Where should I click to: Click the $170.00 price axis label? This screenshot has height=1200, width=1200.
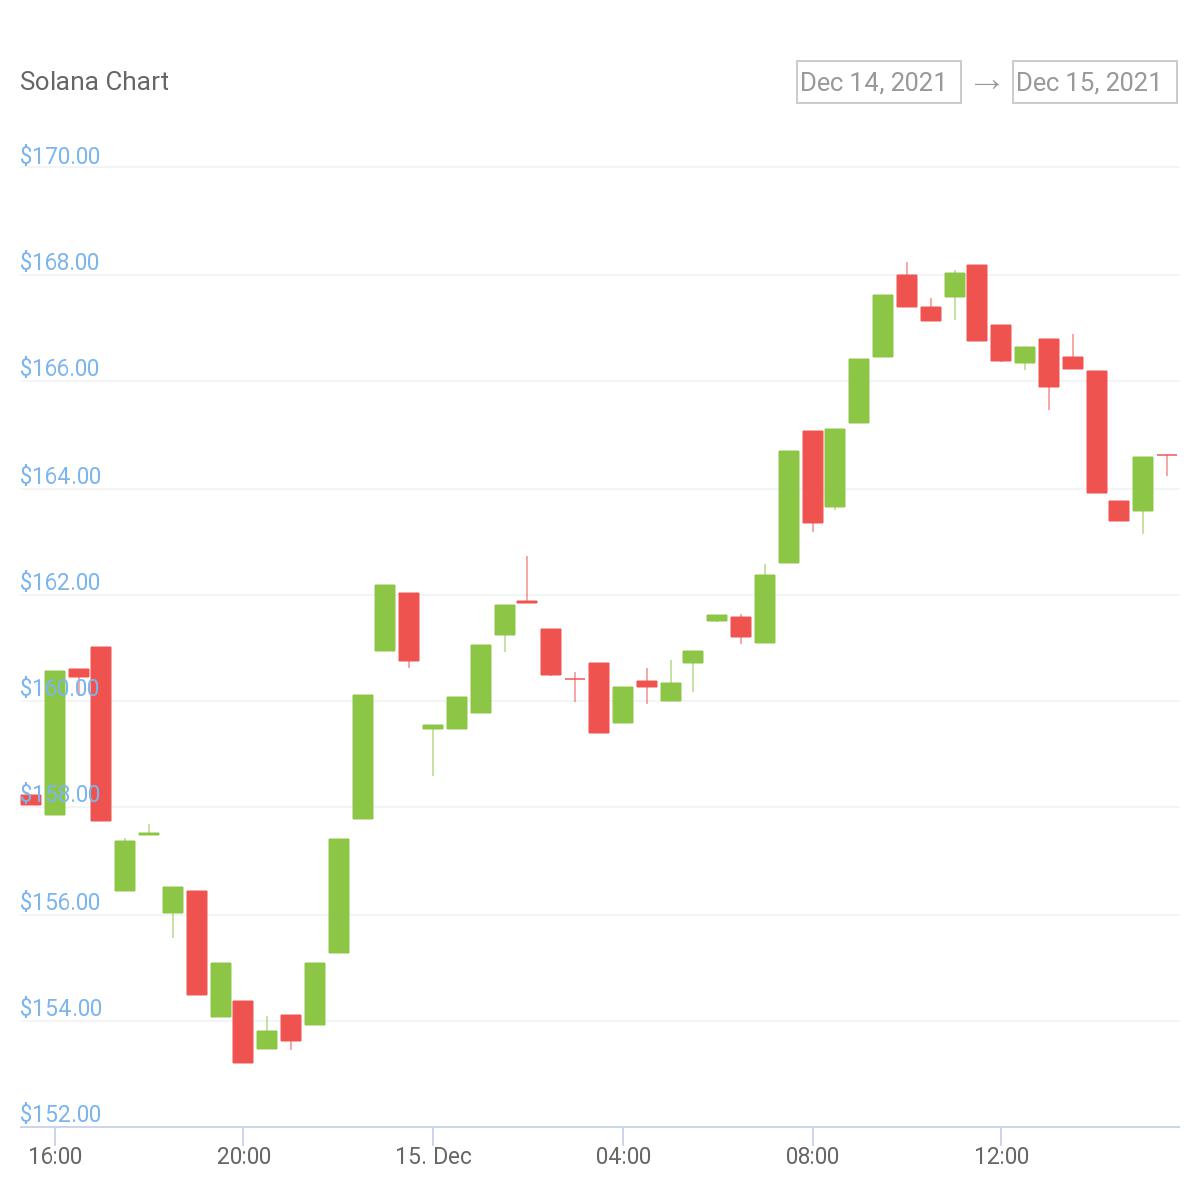(x=60, y=156)
